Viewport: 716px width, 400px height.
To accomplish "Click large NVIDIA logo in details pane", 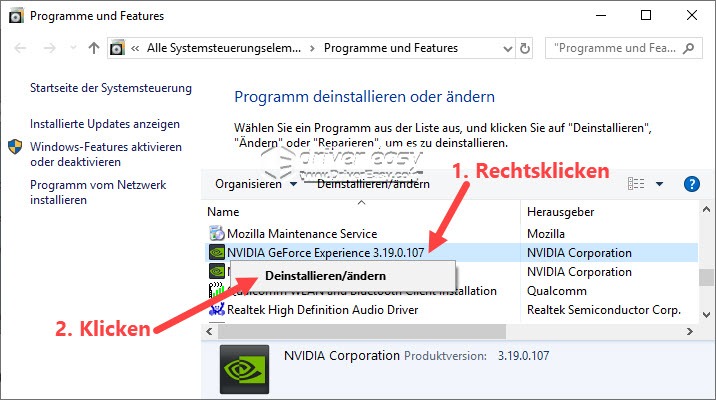I will [244, 369].
